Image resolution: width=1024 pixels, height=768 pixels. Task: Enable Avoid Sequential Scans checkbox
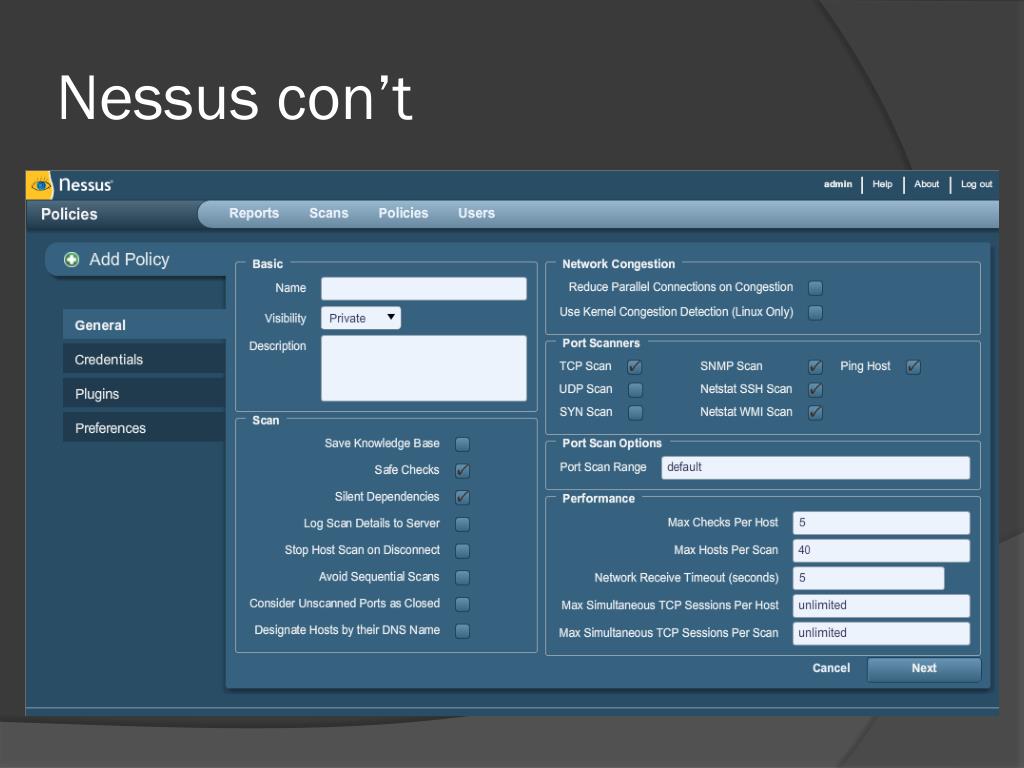coord(462,578)
